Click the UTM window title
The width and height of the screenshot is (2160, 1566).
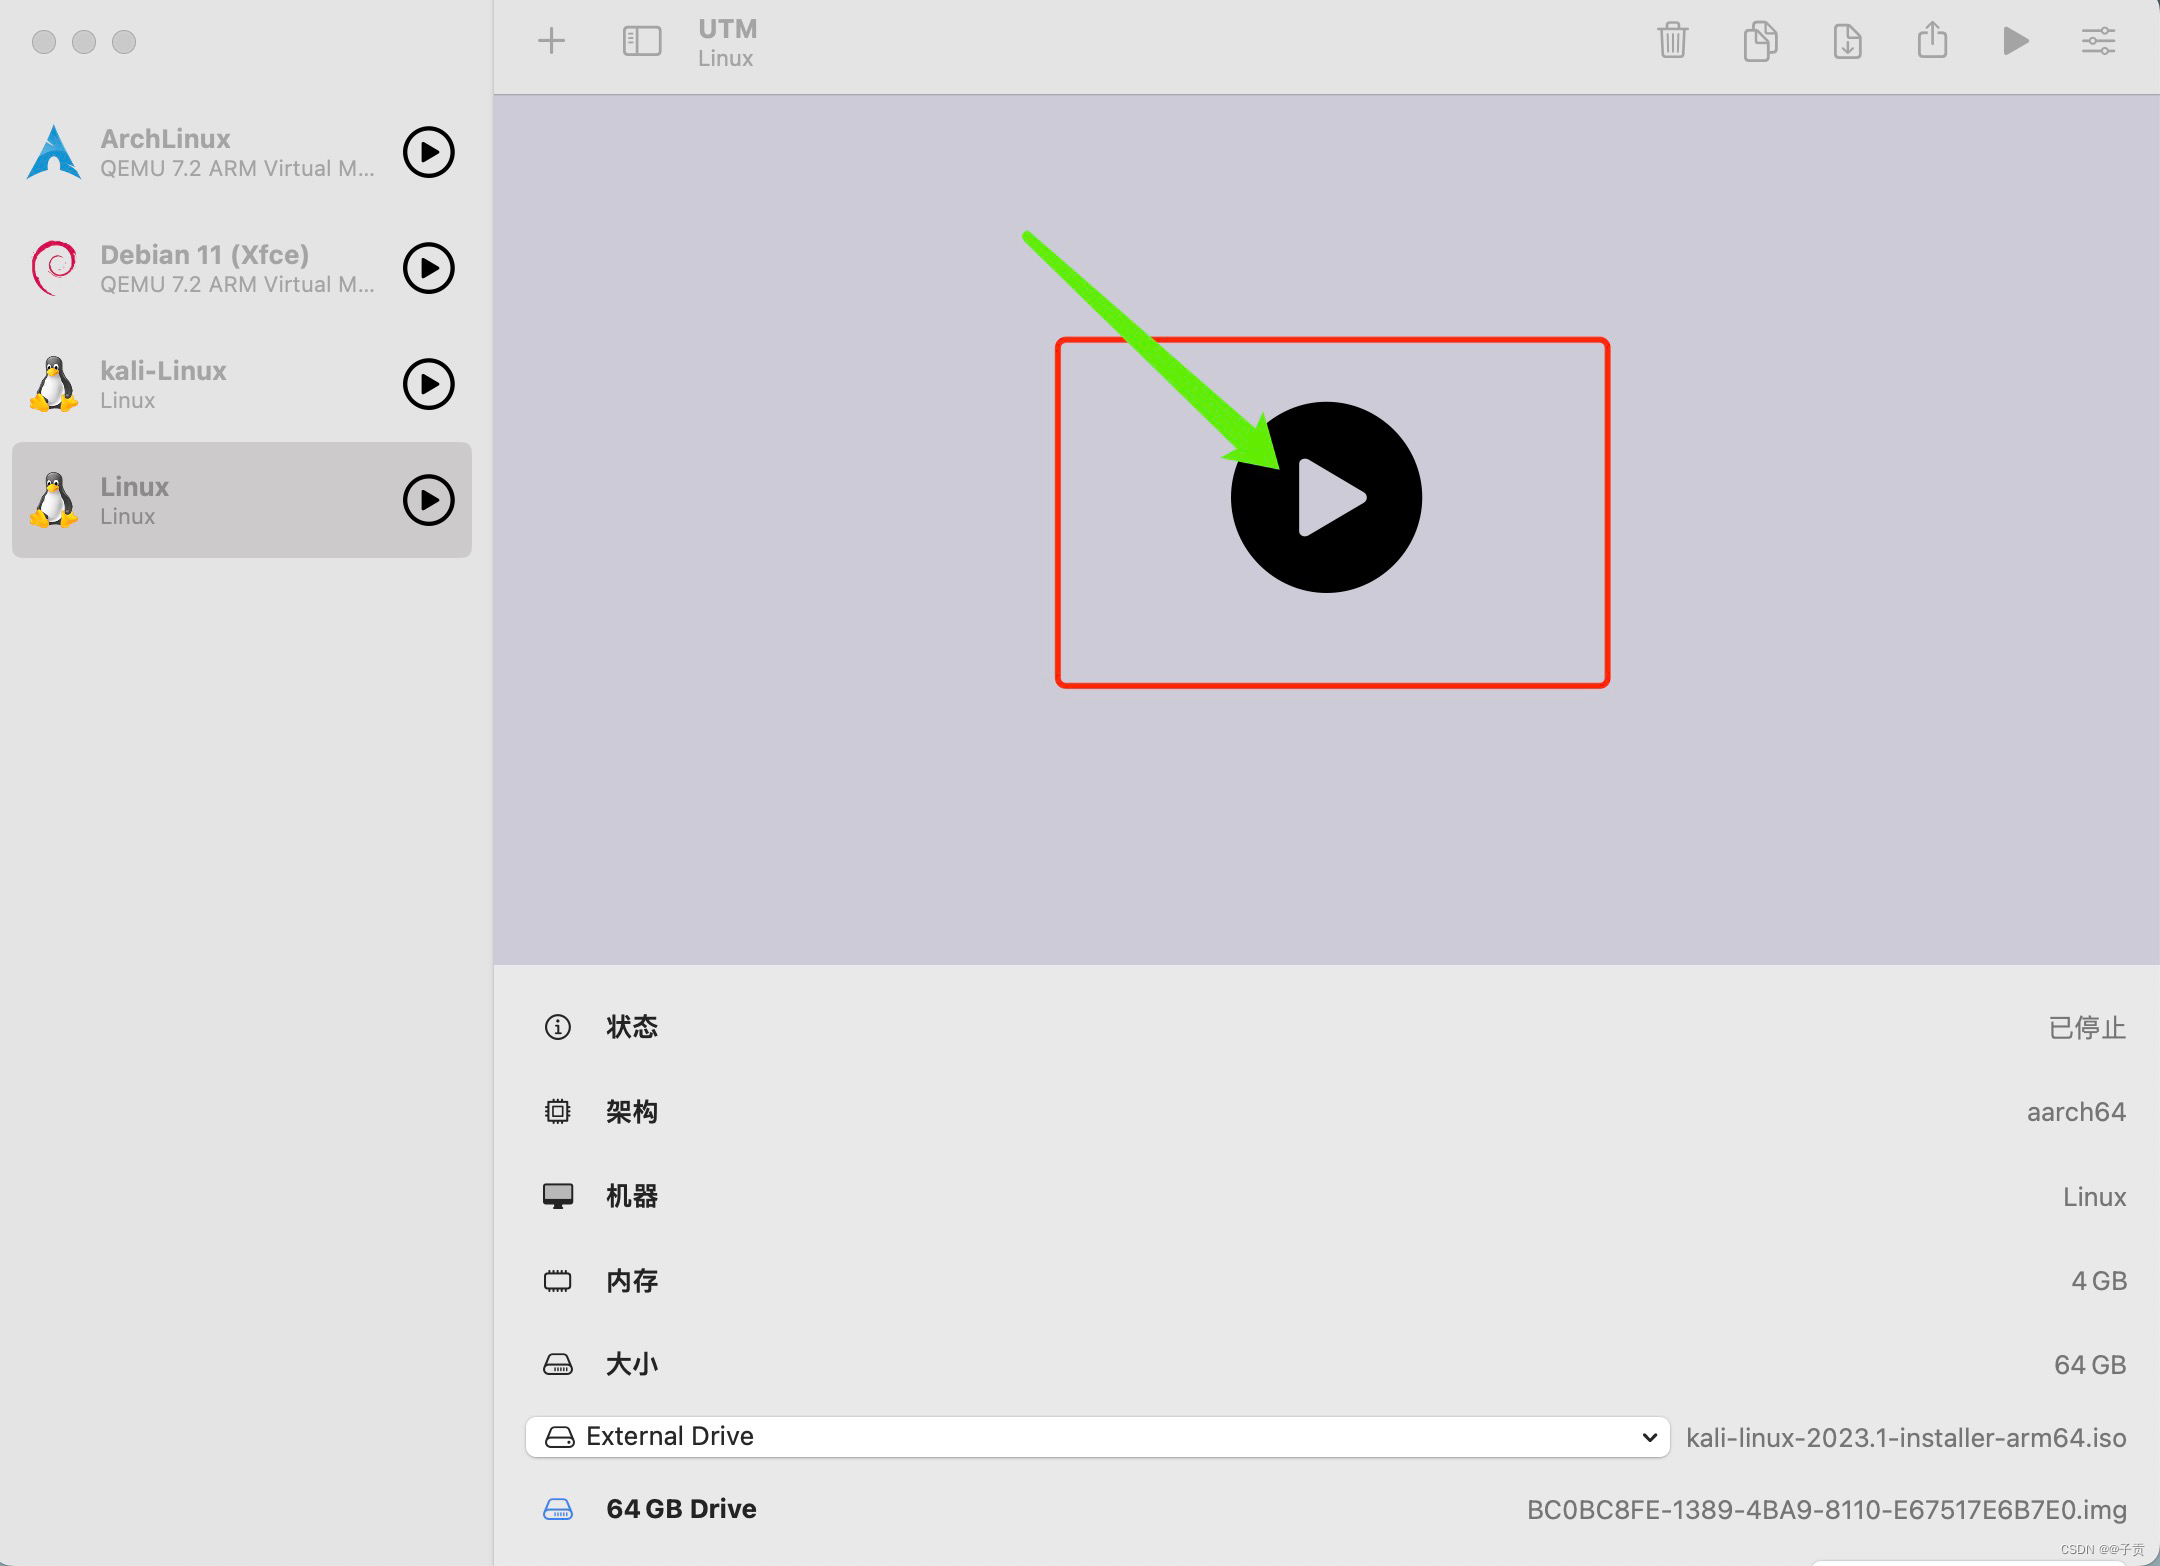(x=727, y=29)
